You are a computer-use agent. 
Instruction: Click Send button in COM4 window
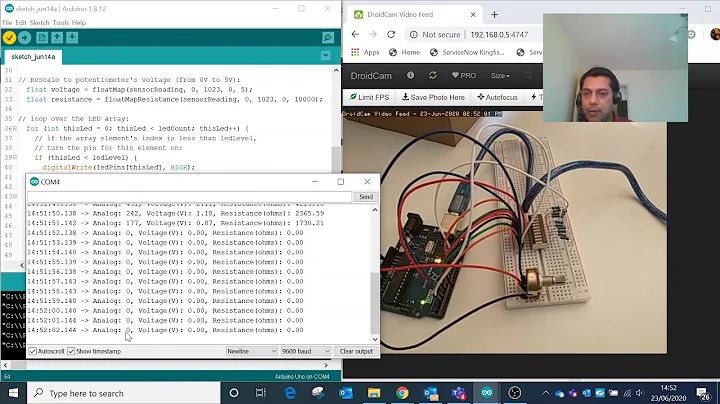coord(366,196)
